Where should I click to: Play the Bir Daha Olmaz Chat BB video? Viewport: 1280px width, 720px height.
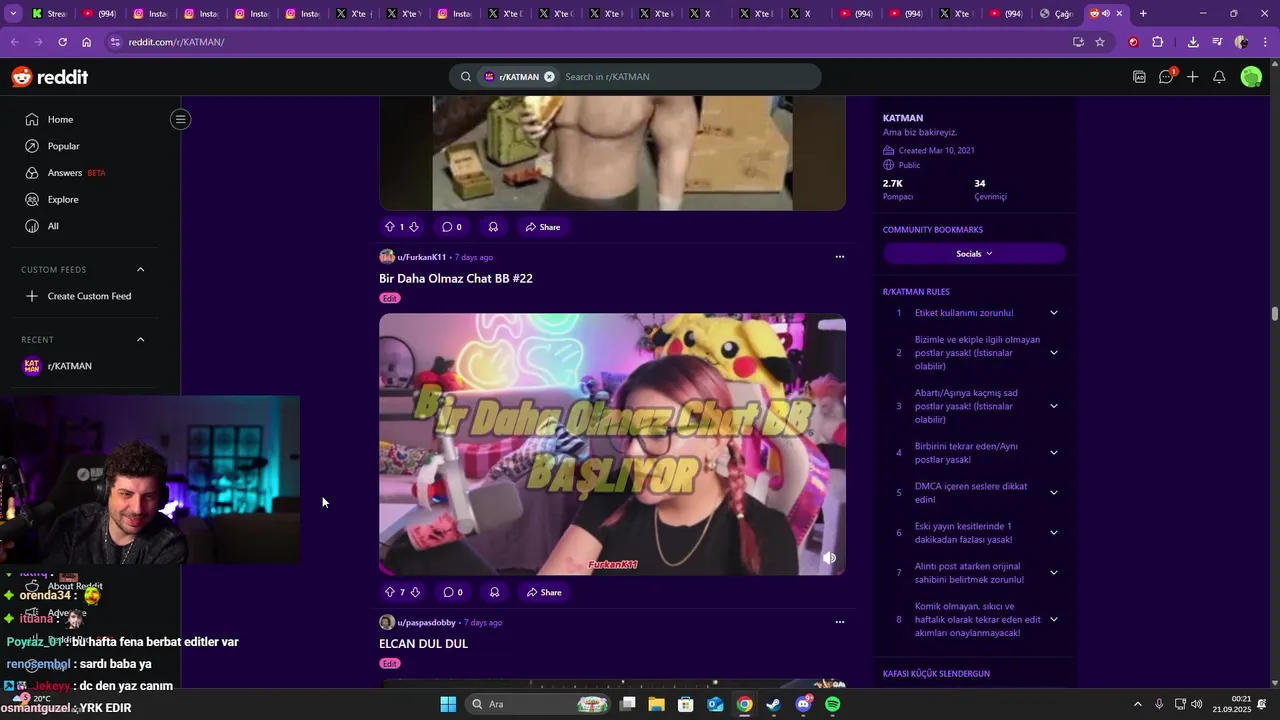612,444
